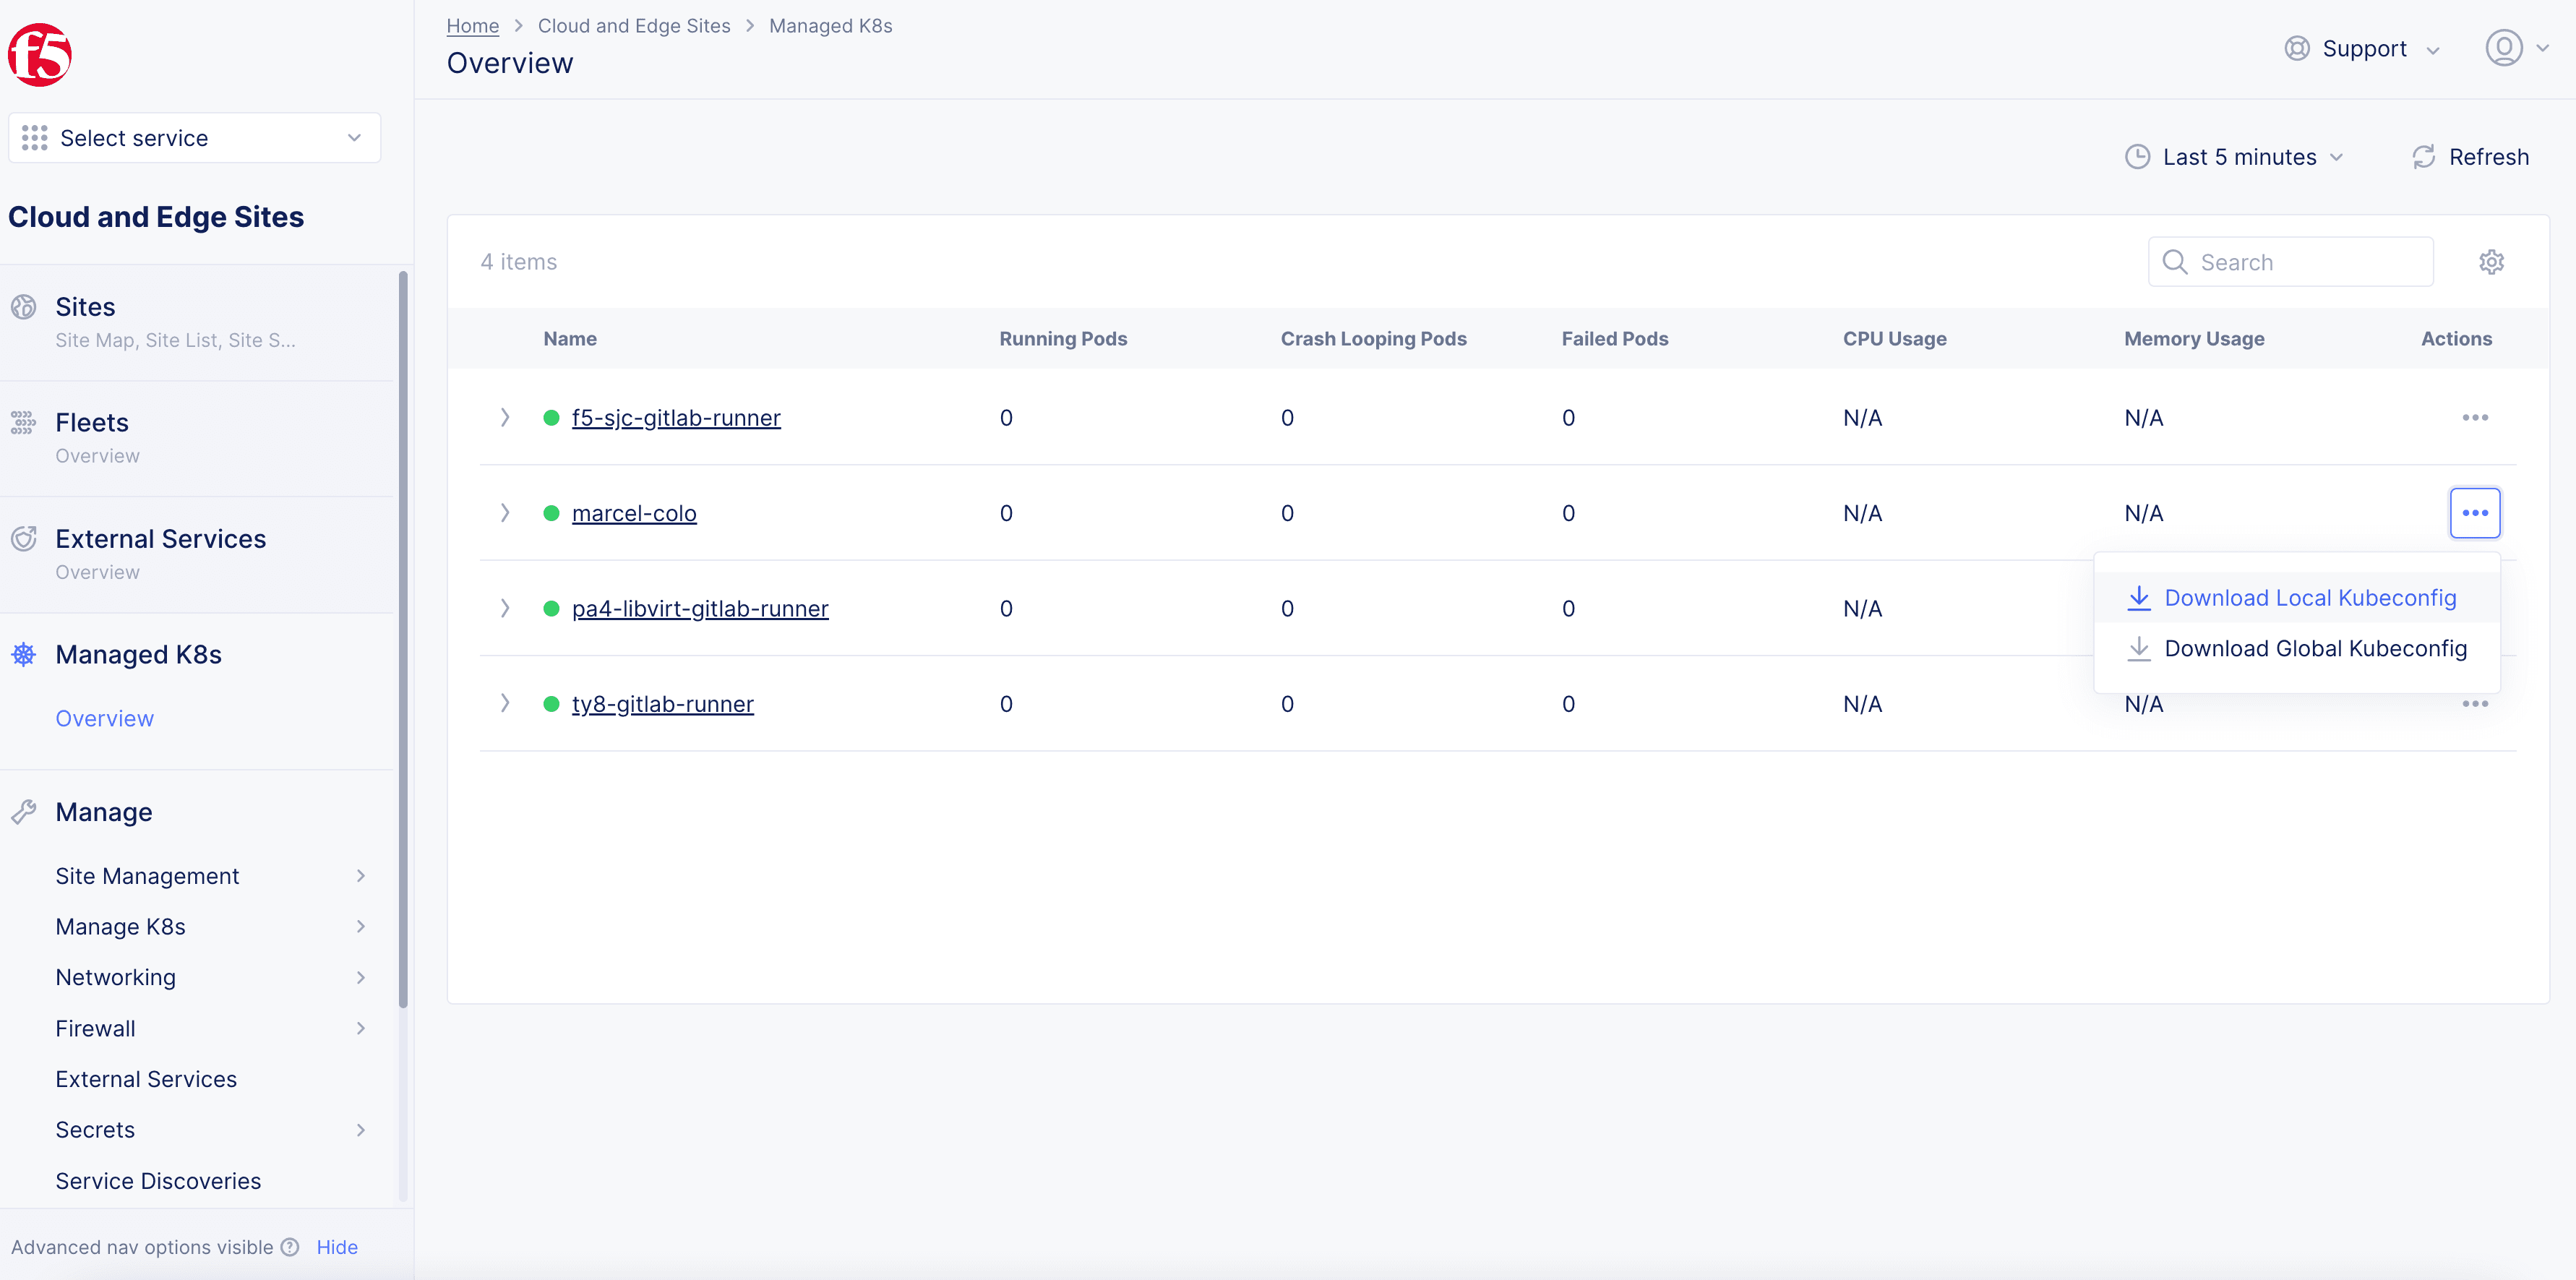
Task: Click the three-dots actions for marcel-colo
Action: click(2476, 512)
